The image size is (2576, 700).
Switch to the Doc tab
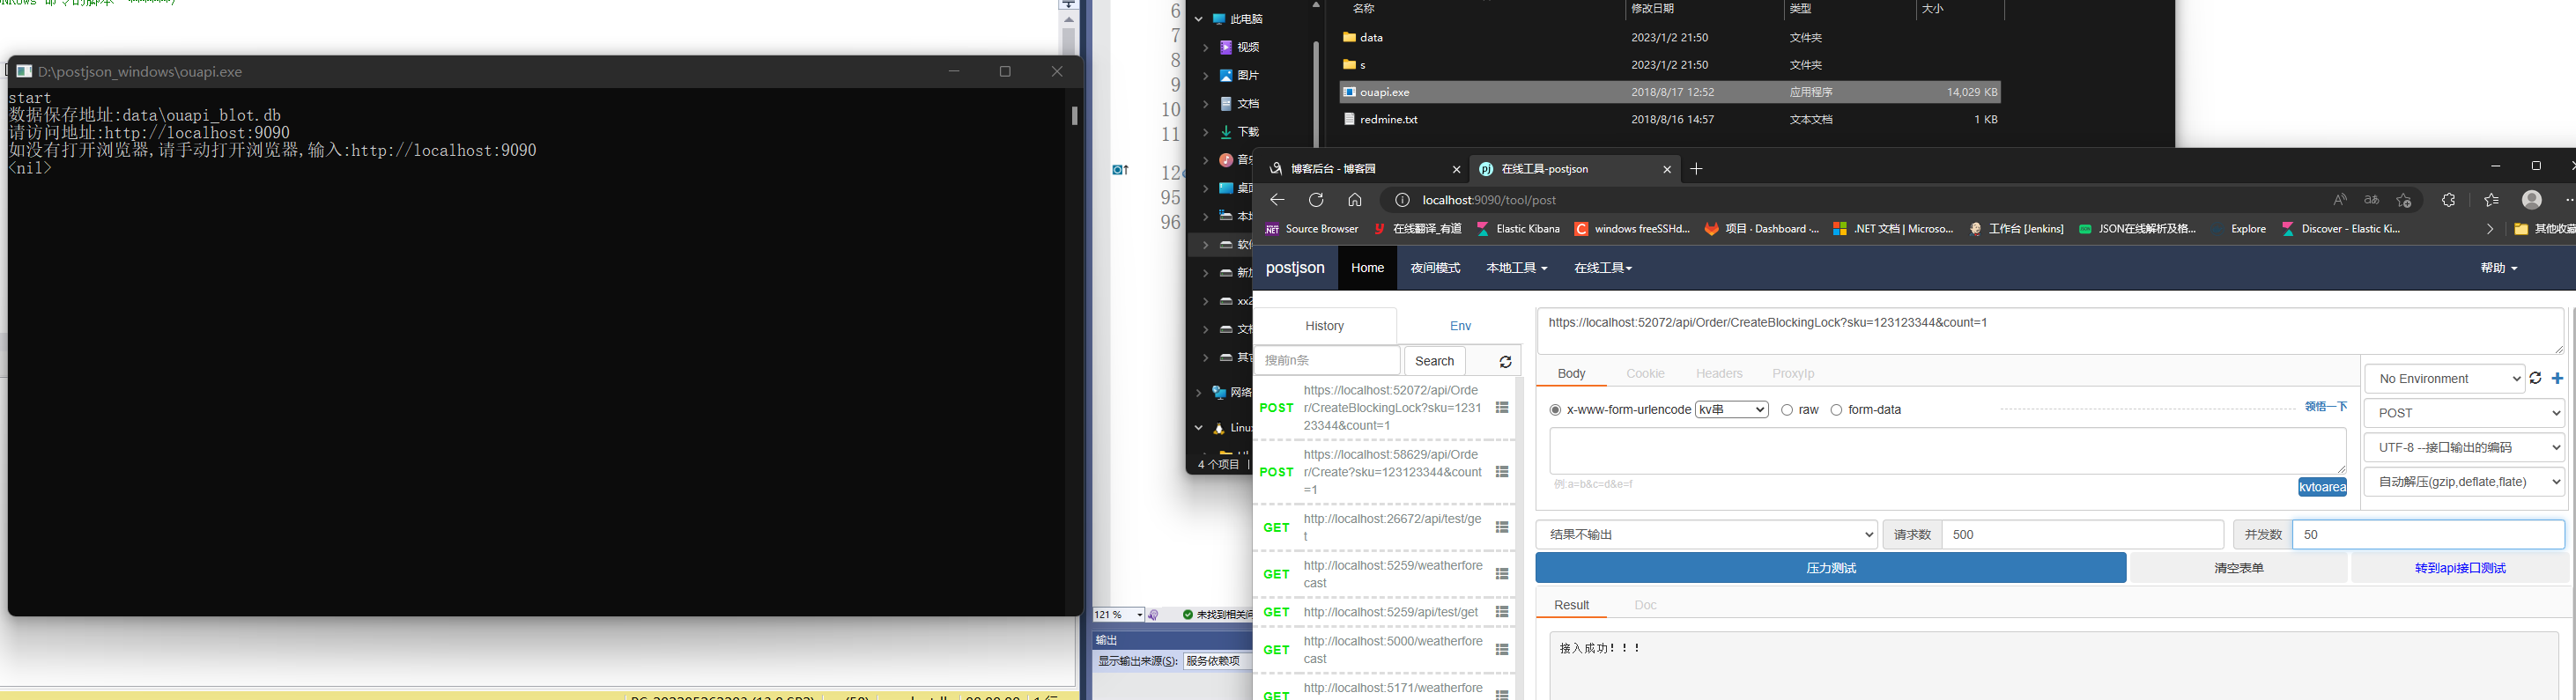tap(1645, 605)
